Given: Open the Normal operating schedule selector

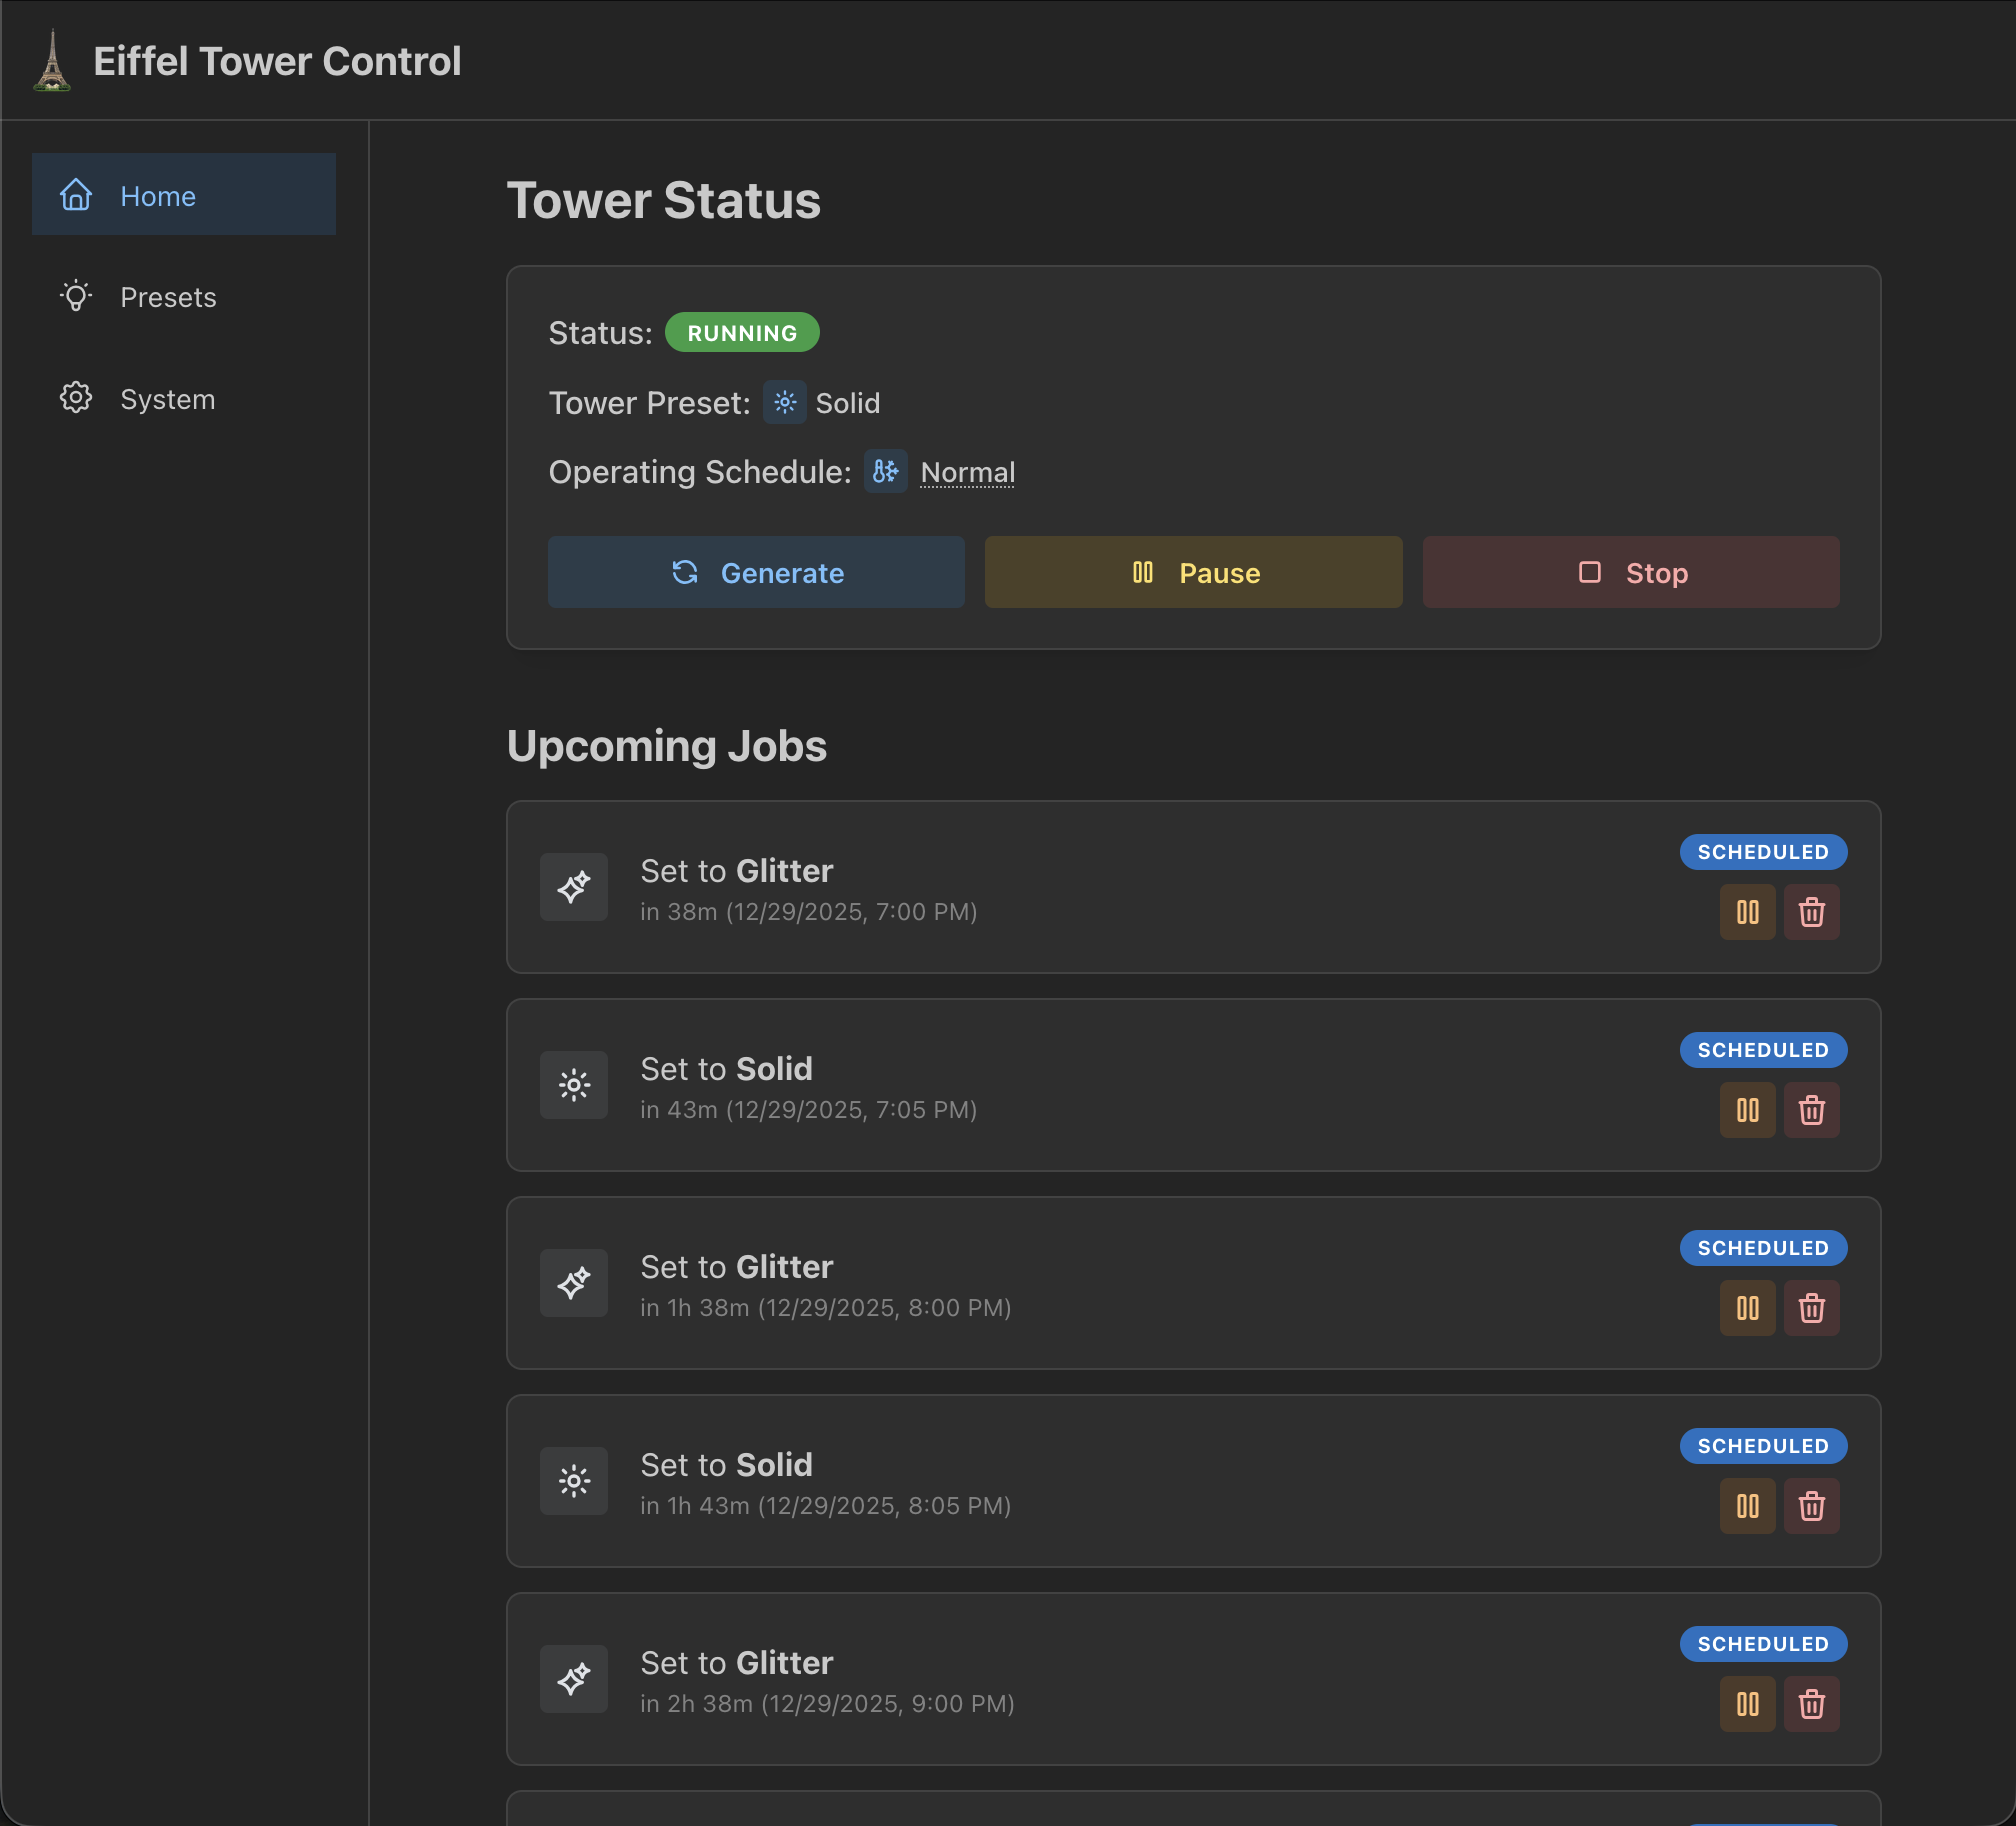Looking at the screenshot, I should click(x=967, y=471).
